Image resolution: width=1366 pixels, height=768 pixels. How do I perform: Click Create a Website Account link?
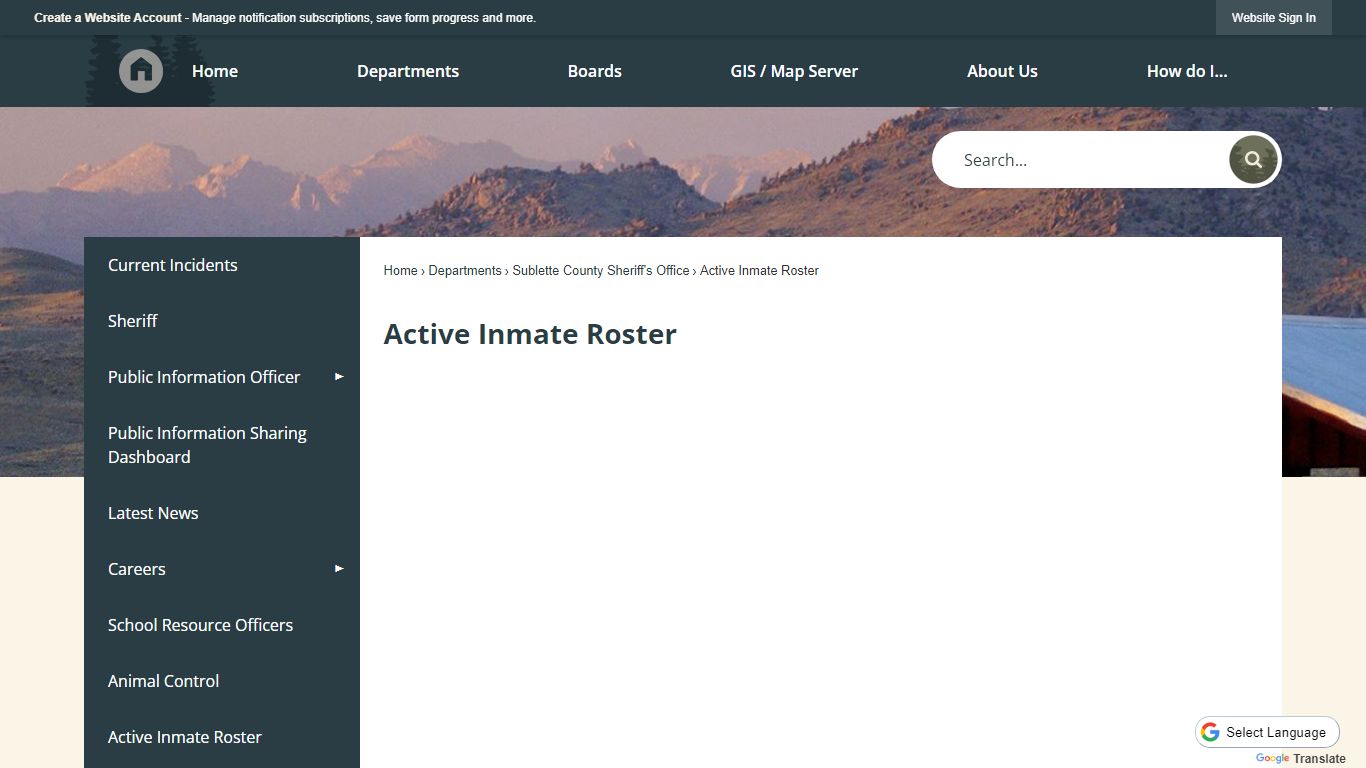pyautogui.click(x=108, y=18)
